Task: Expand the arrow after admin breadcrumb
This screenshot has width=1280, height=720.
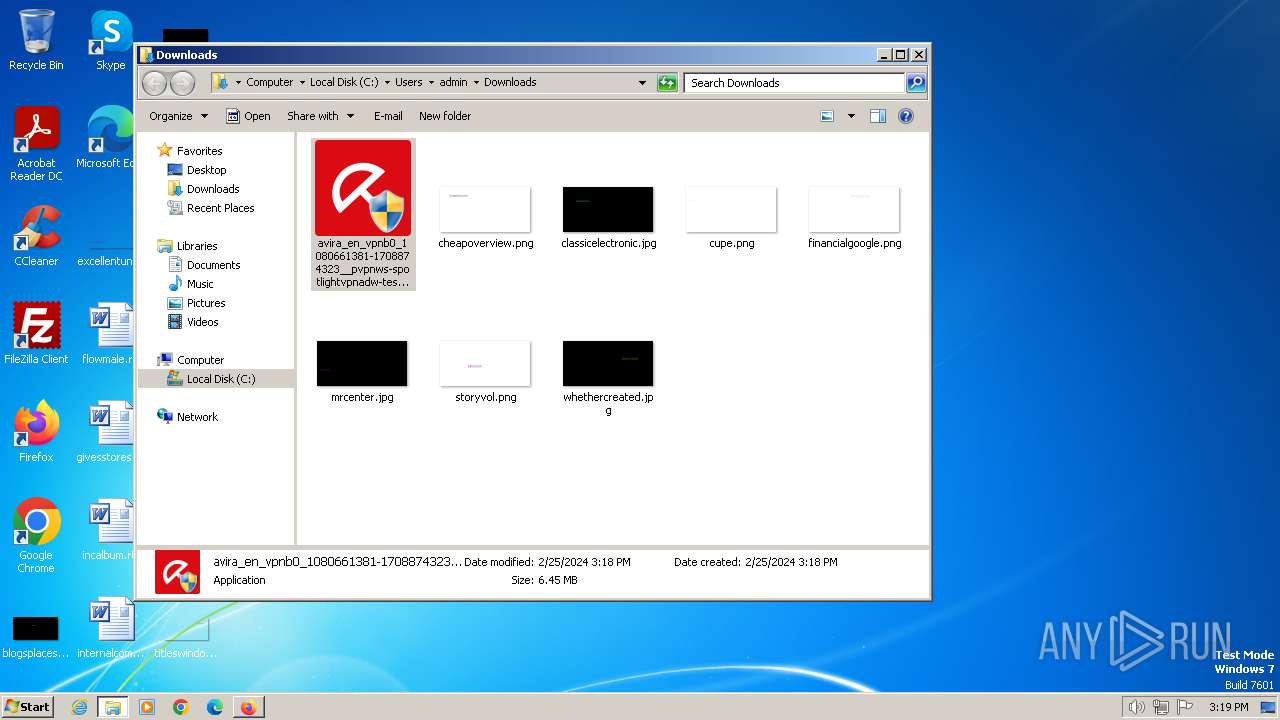Action: 476,83
